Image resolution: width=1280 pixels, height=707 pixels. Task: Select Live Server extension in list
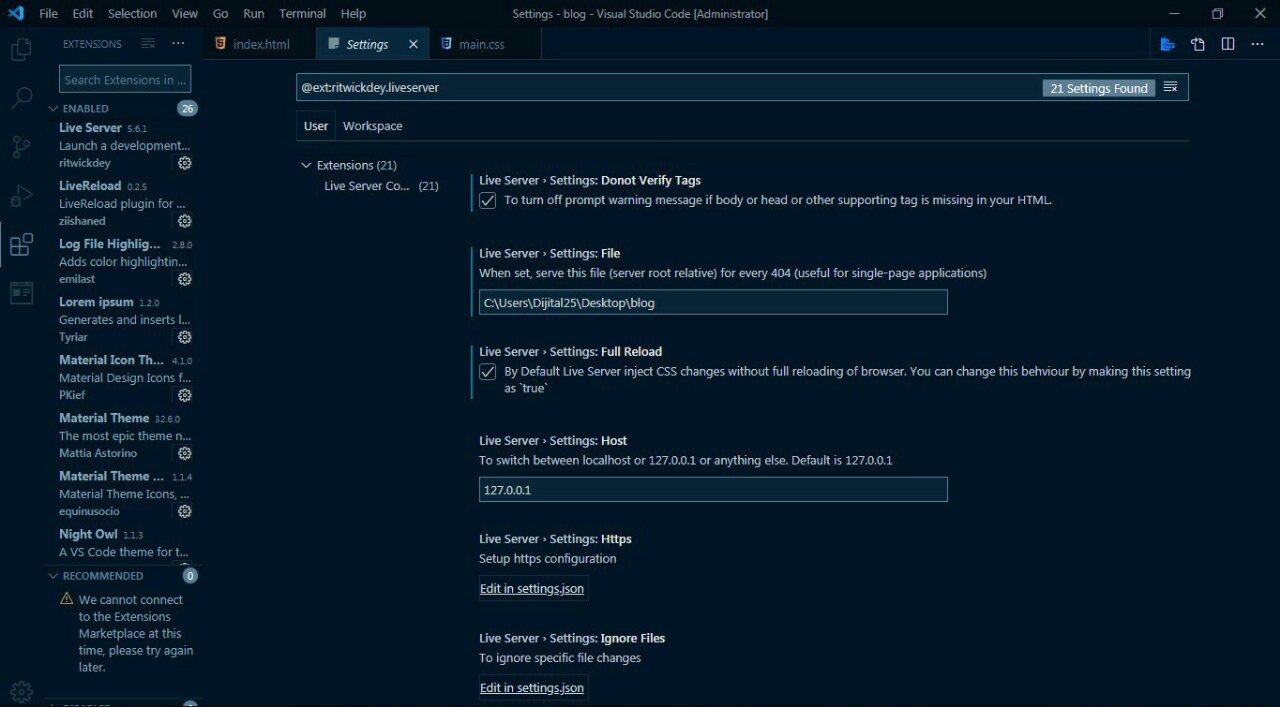(x=124, y=145)
